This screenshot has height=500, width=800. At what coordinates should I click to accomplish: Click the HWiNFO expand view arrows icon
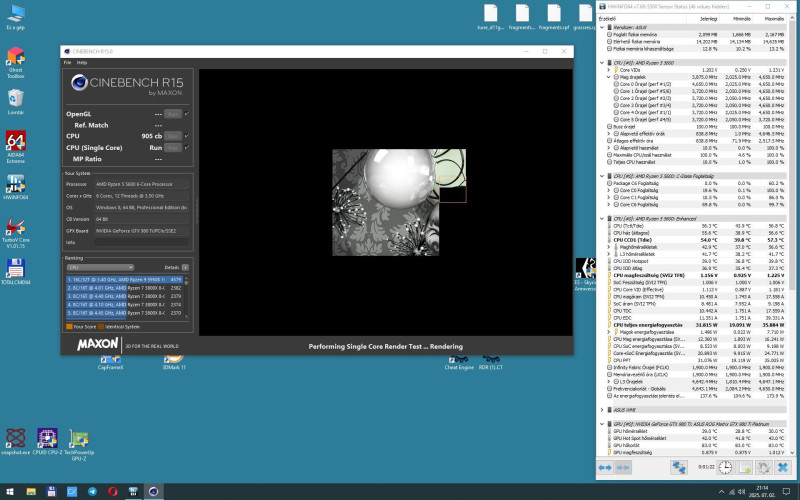coord(606,467)
